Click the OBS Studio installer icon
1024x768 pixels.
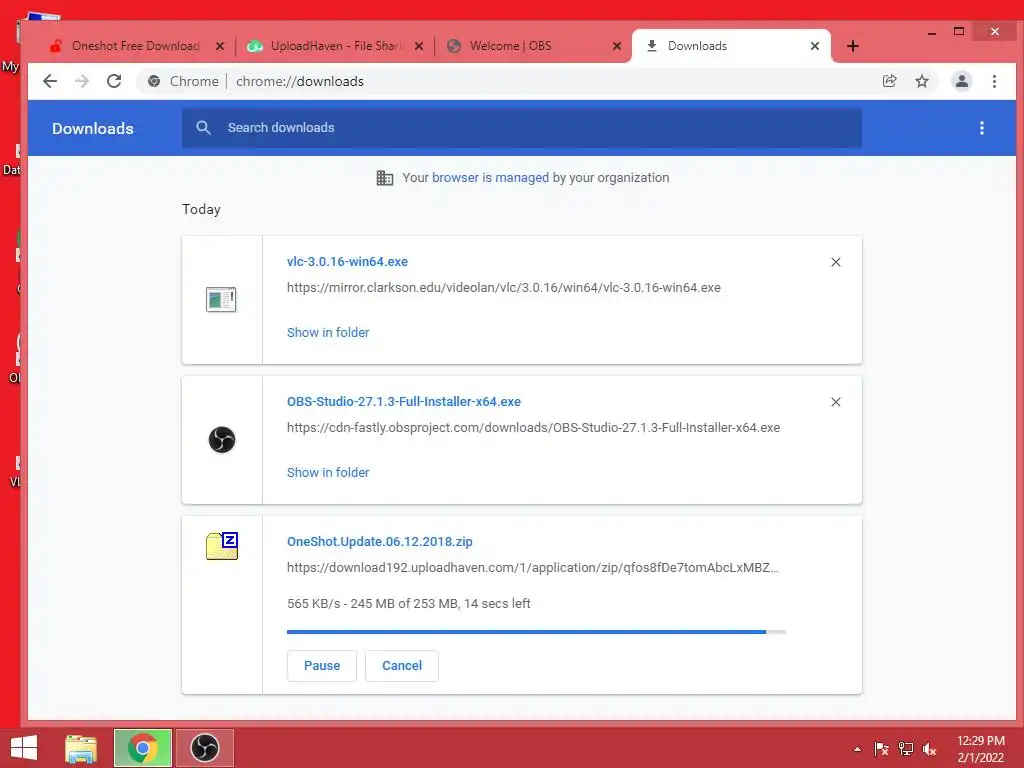221,440
